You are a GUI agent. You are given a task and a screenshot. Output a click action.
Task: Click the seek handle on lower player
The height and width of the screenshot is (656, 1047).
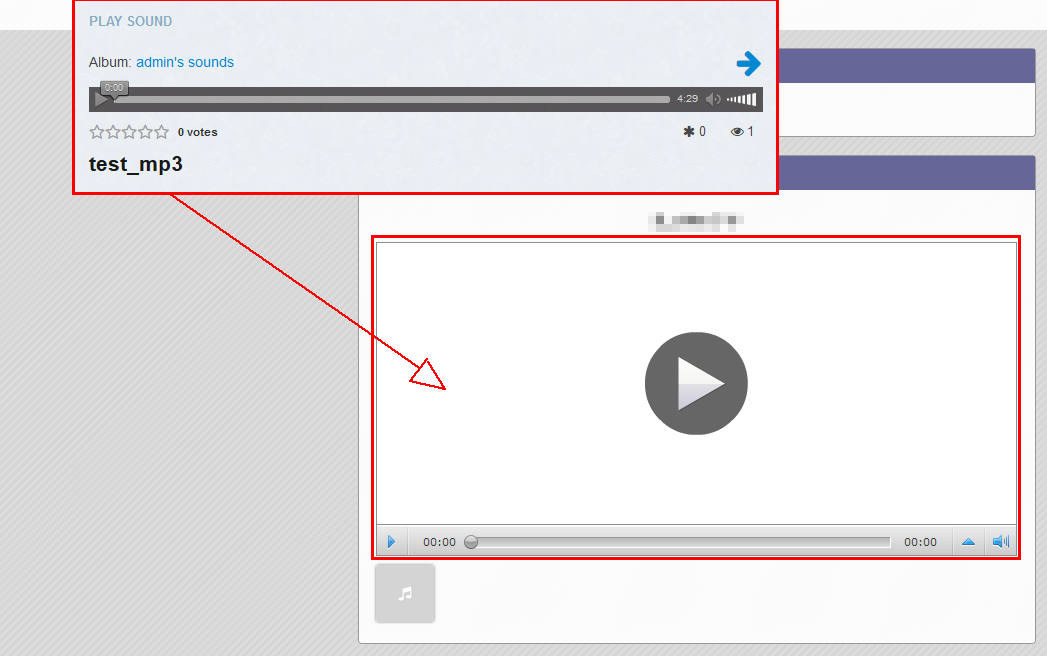point(471,542)
